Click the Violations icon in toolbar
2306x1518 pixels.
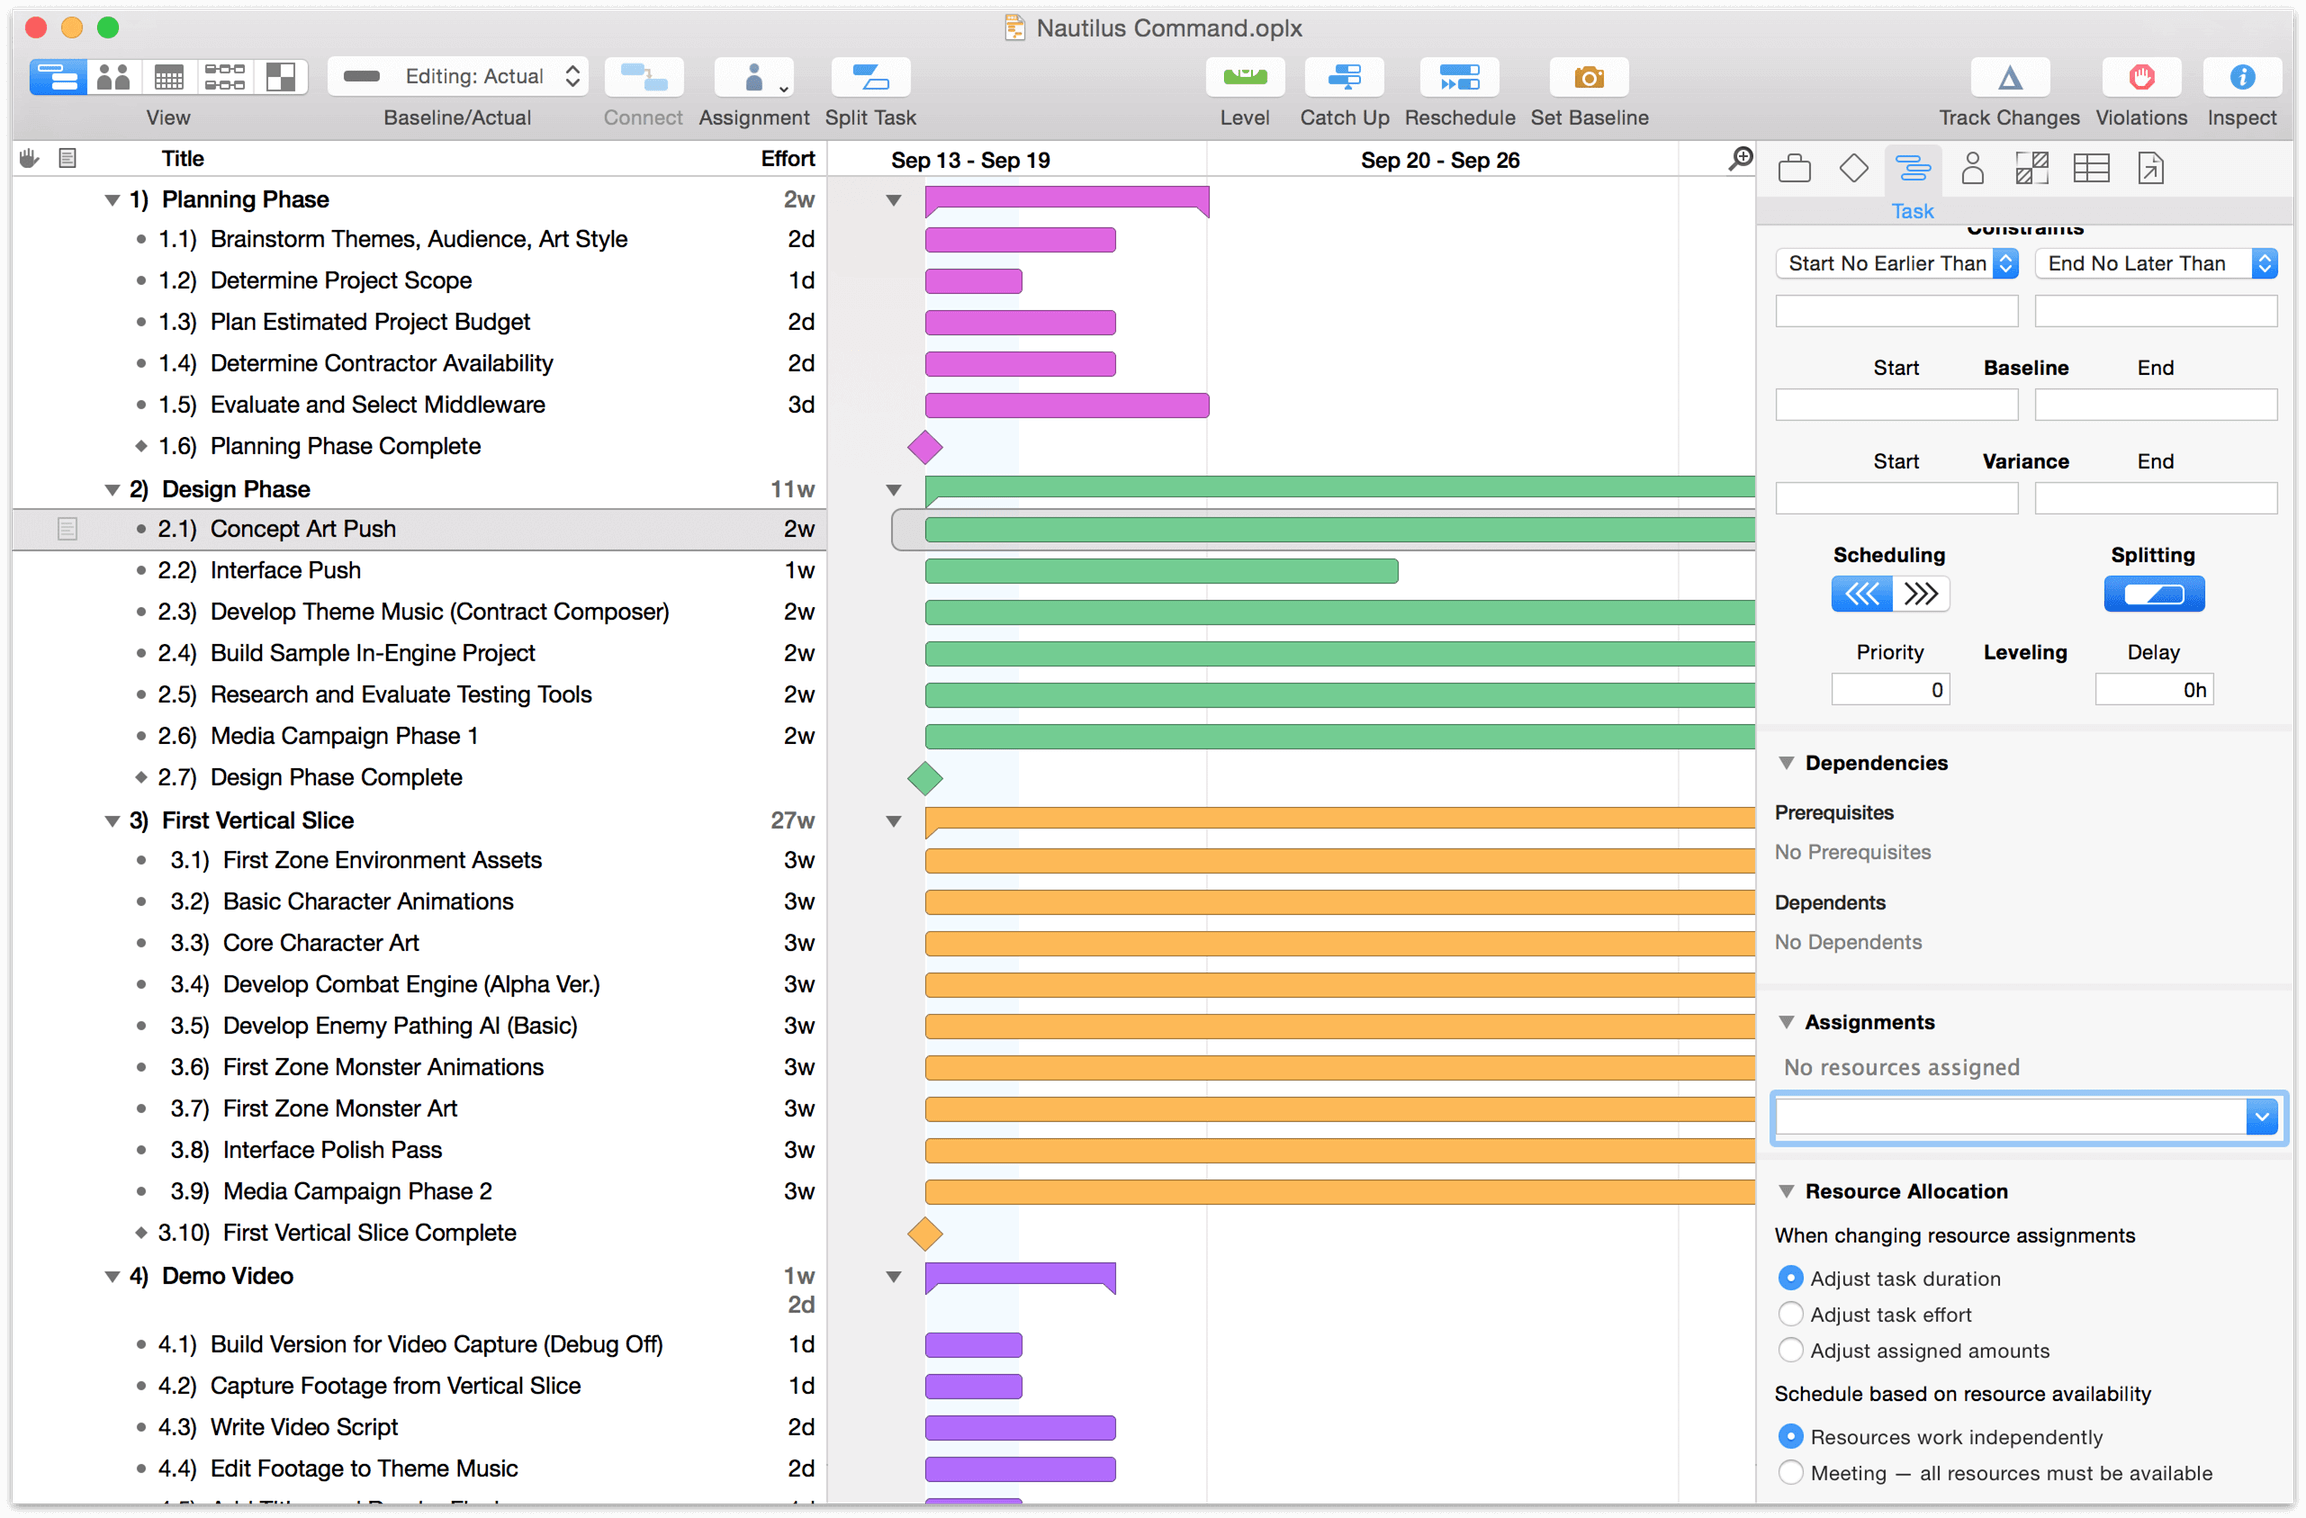click(x=2140, y=80)
